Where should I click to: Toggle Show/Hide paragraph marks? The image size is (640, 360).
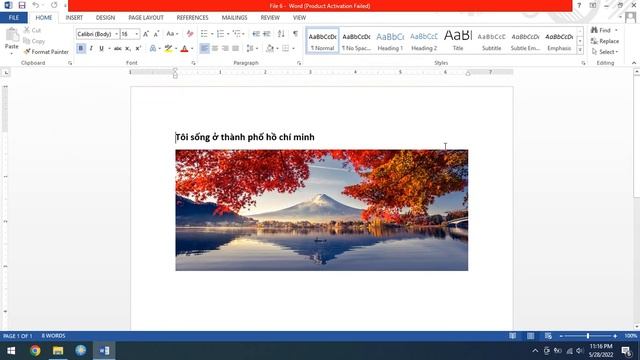coord(296,34)
